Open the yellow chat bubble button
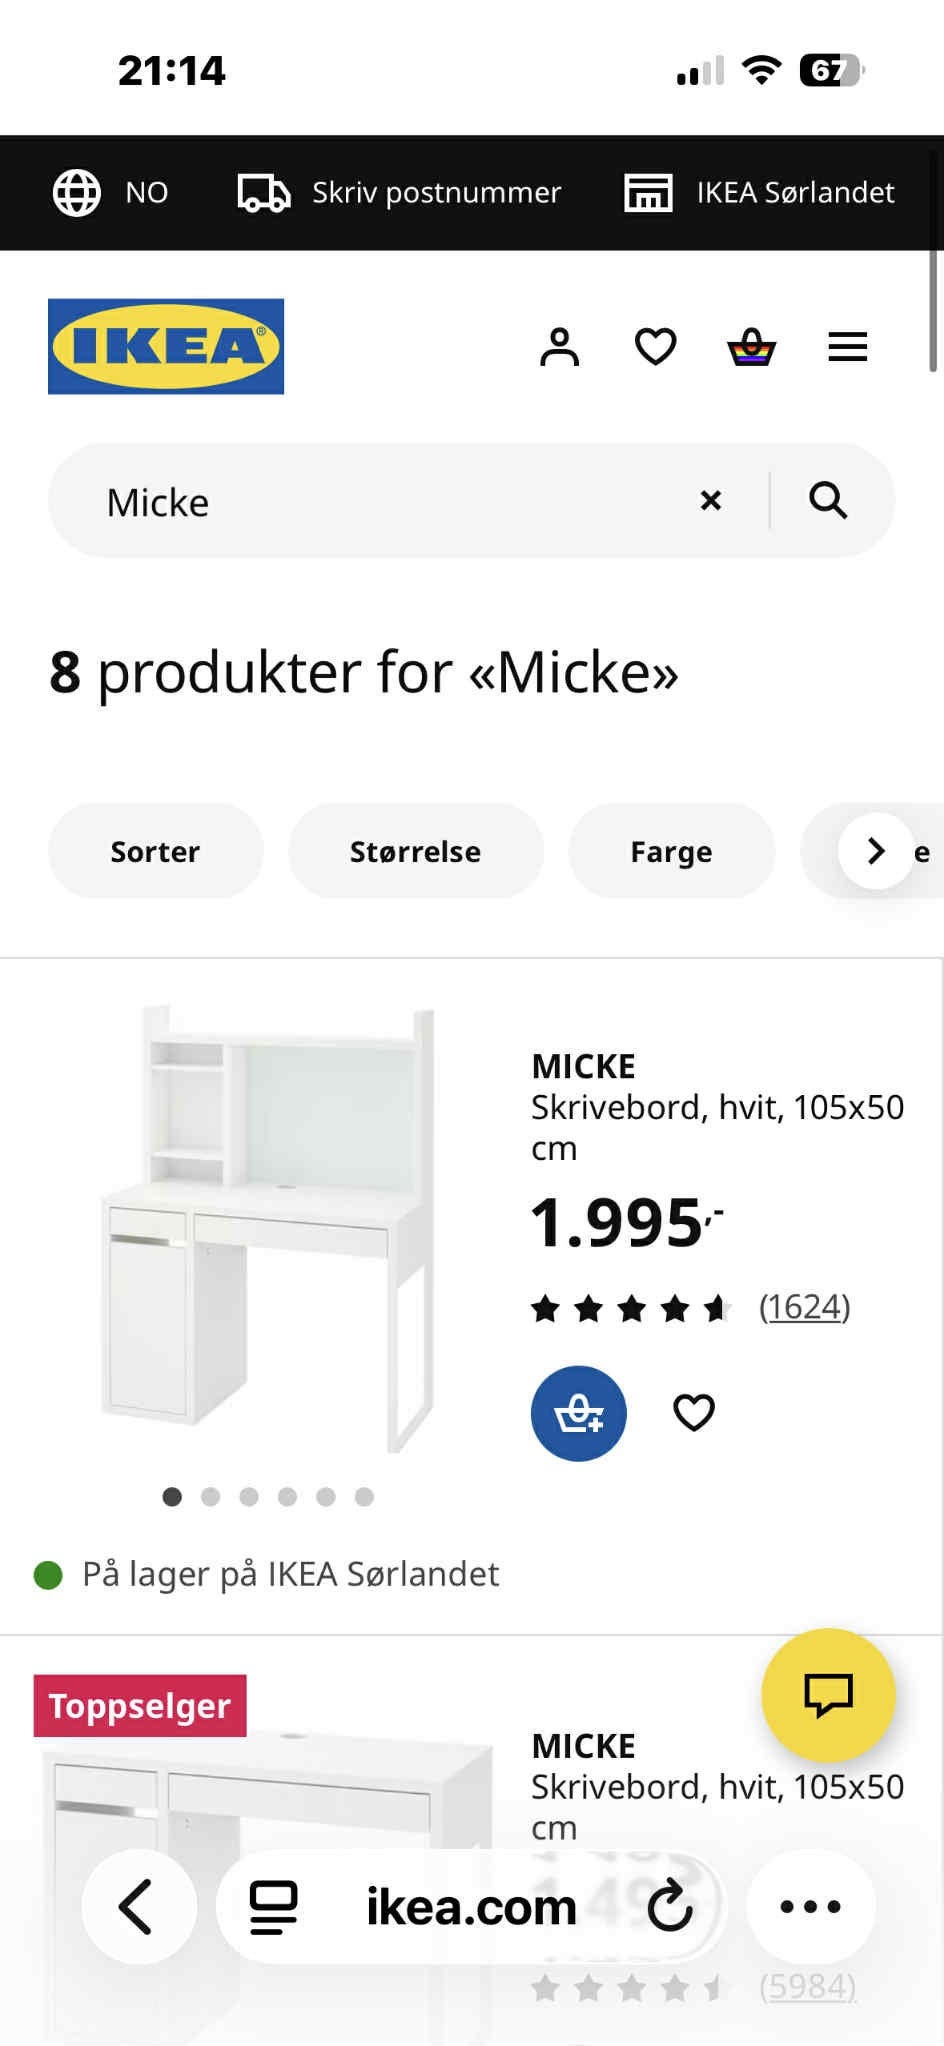Image resolution: width=944 pixels, height=2046 pixels. pos(828,1695)
